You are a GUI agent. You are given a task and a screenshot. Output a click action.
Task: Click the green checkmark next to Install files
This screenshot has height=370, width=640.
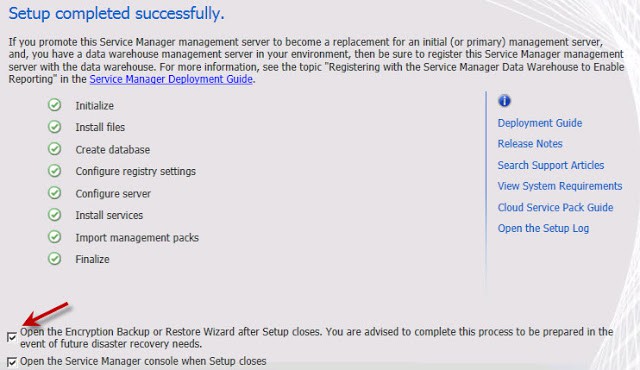pyautogui.click(x=54, y=127)
